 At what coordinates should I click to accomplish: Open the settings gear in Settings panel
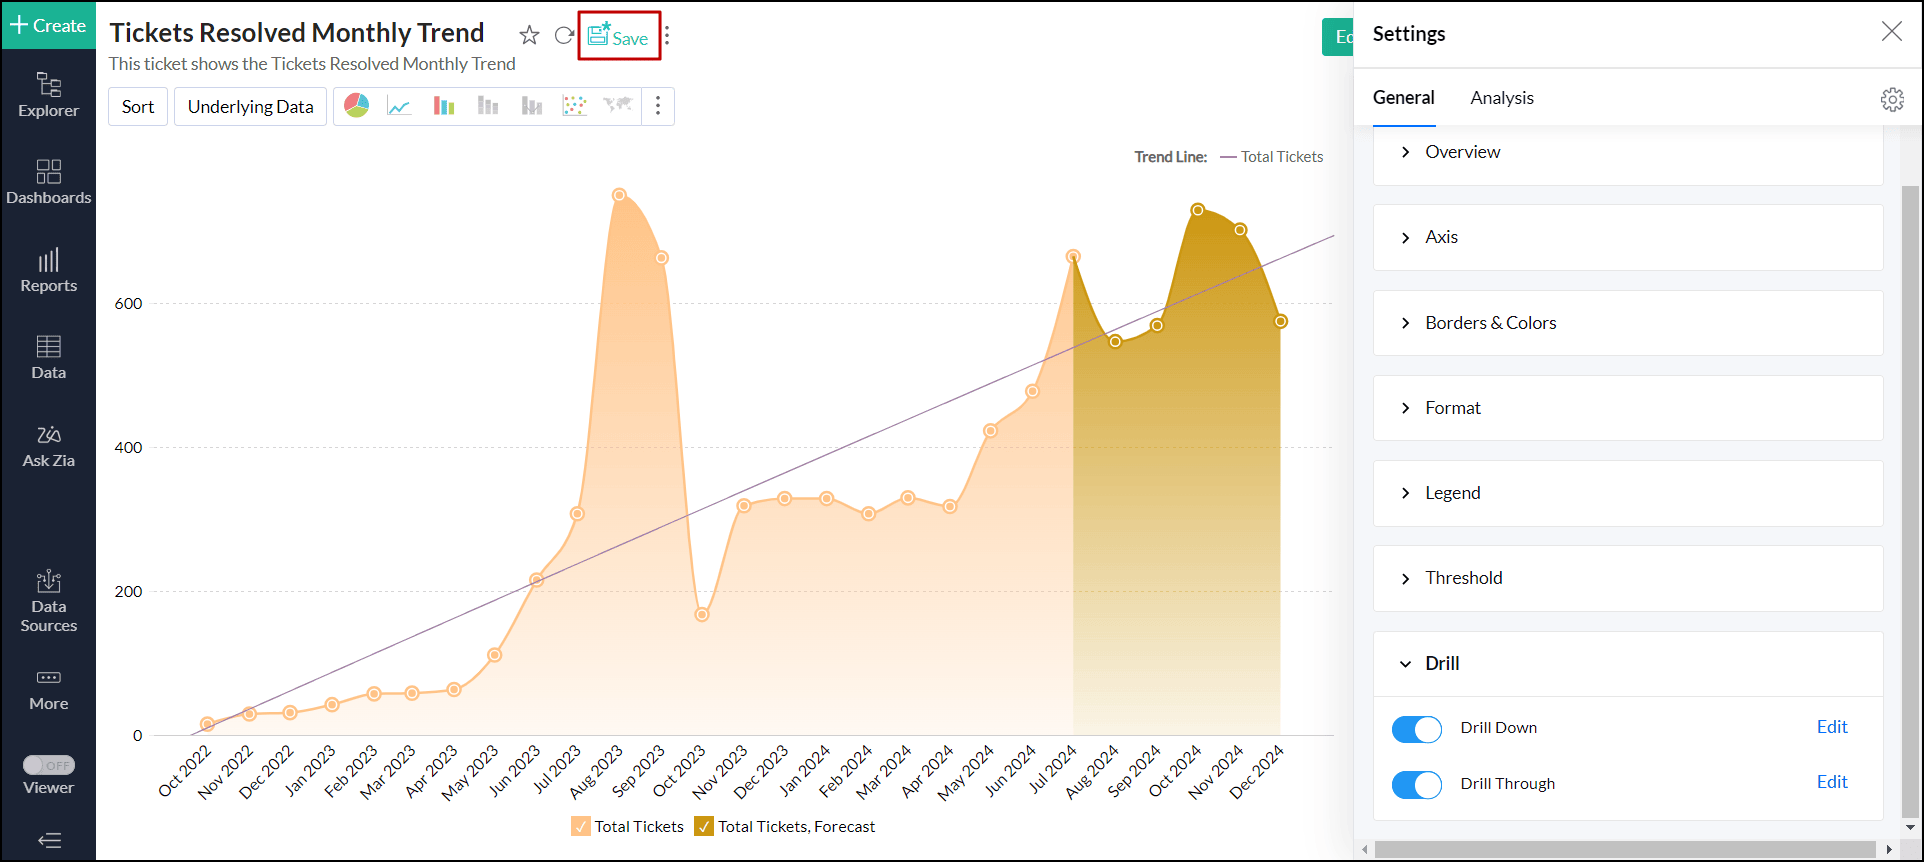(1892, 99)
